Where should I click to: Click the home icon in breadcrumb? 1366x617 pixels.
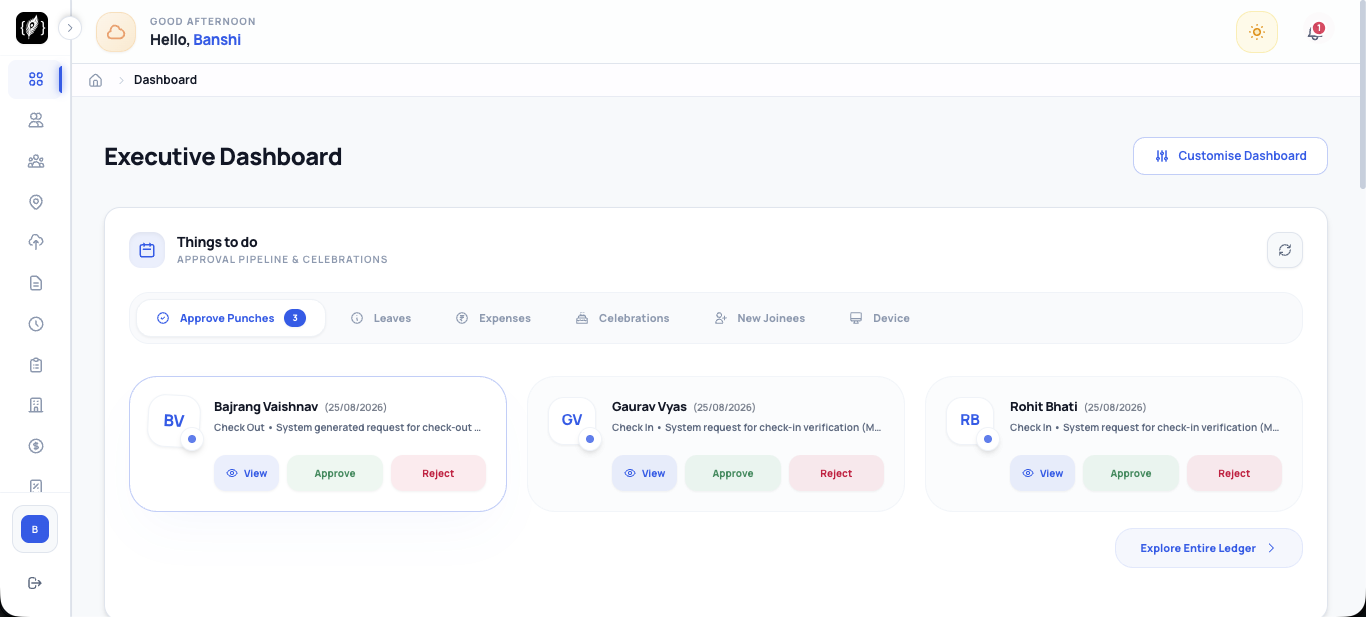point(96,80)
